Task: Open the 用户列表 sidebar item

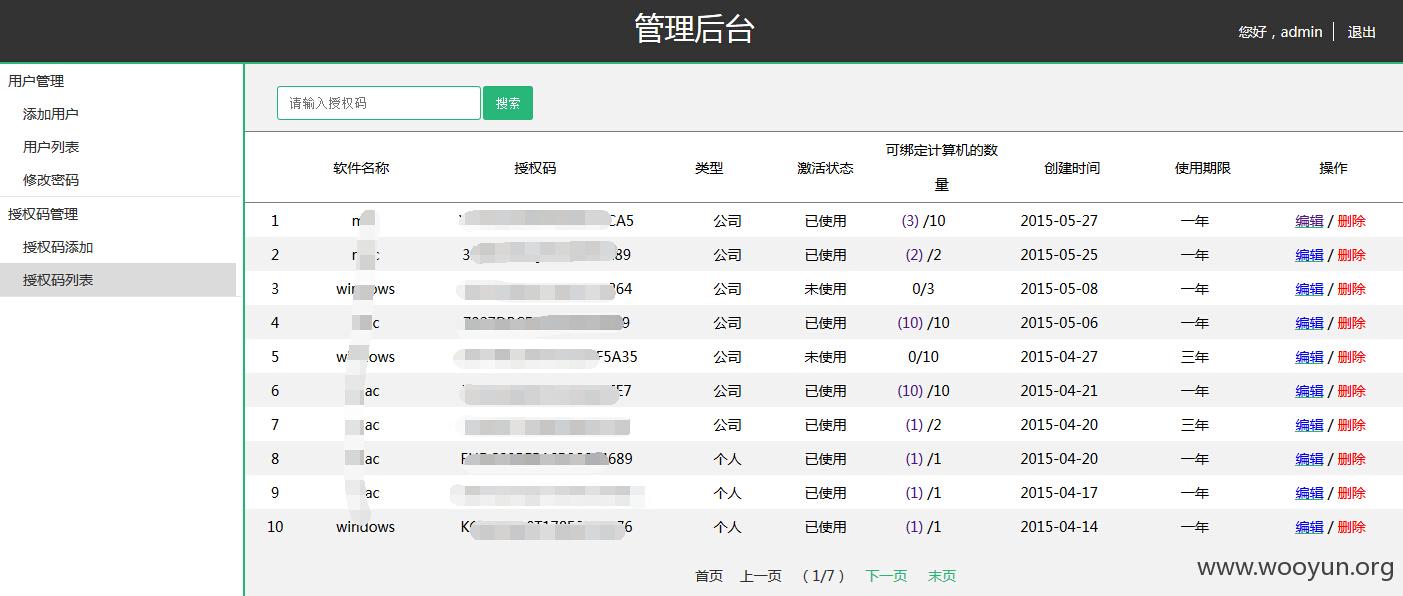Action: pos(51,147)
